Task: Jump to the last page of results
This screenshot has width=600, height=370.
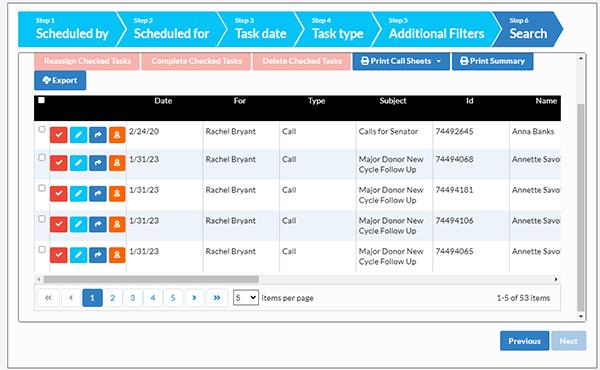Action: click(217, 298)
